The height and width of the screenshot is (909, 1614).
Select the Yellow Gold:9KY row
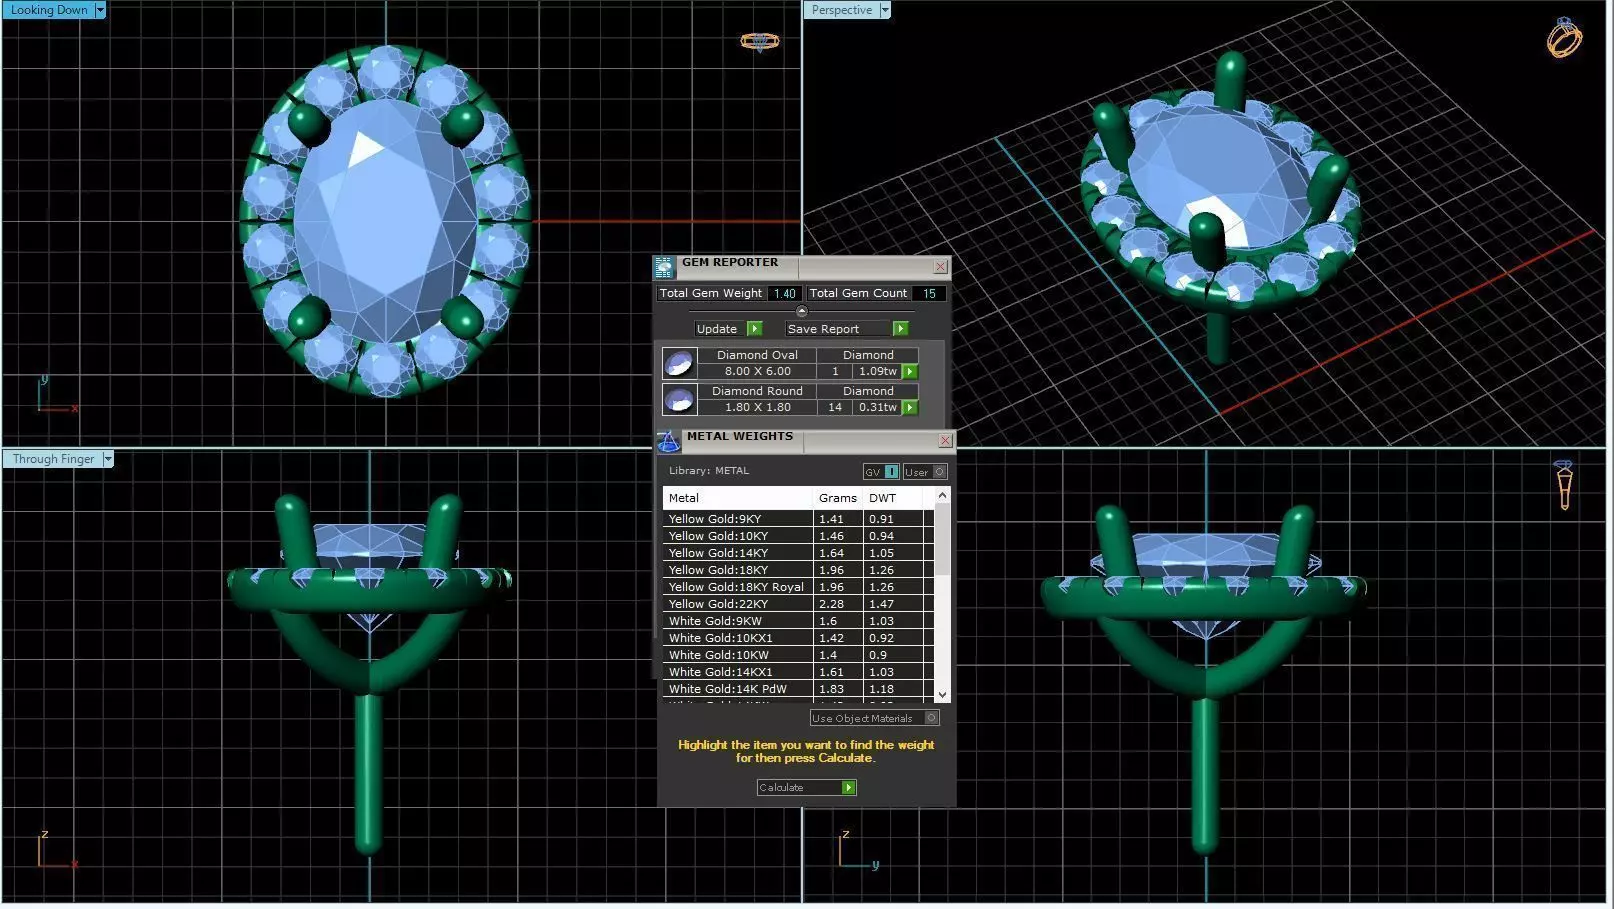798,519
